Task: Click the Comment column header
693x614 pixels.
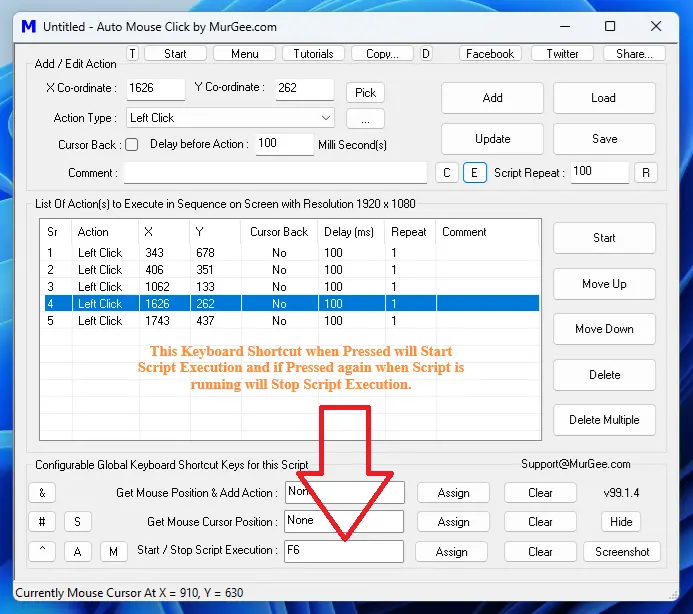Action: [487, 232]
